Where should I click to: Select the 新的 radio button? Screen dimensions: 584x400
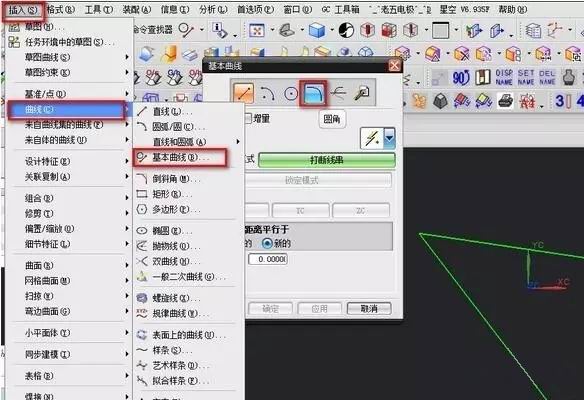(267, 244)
